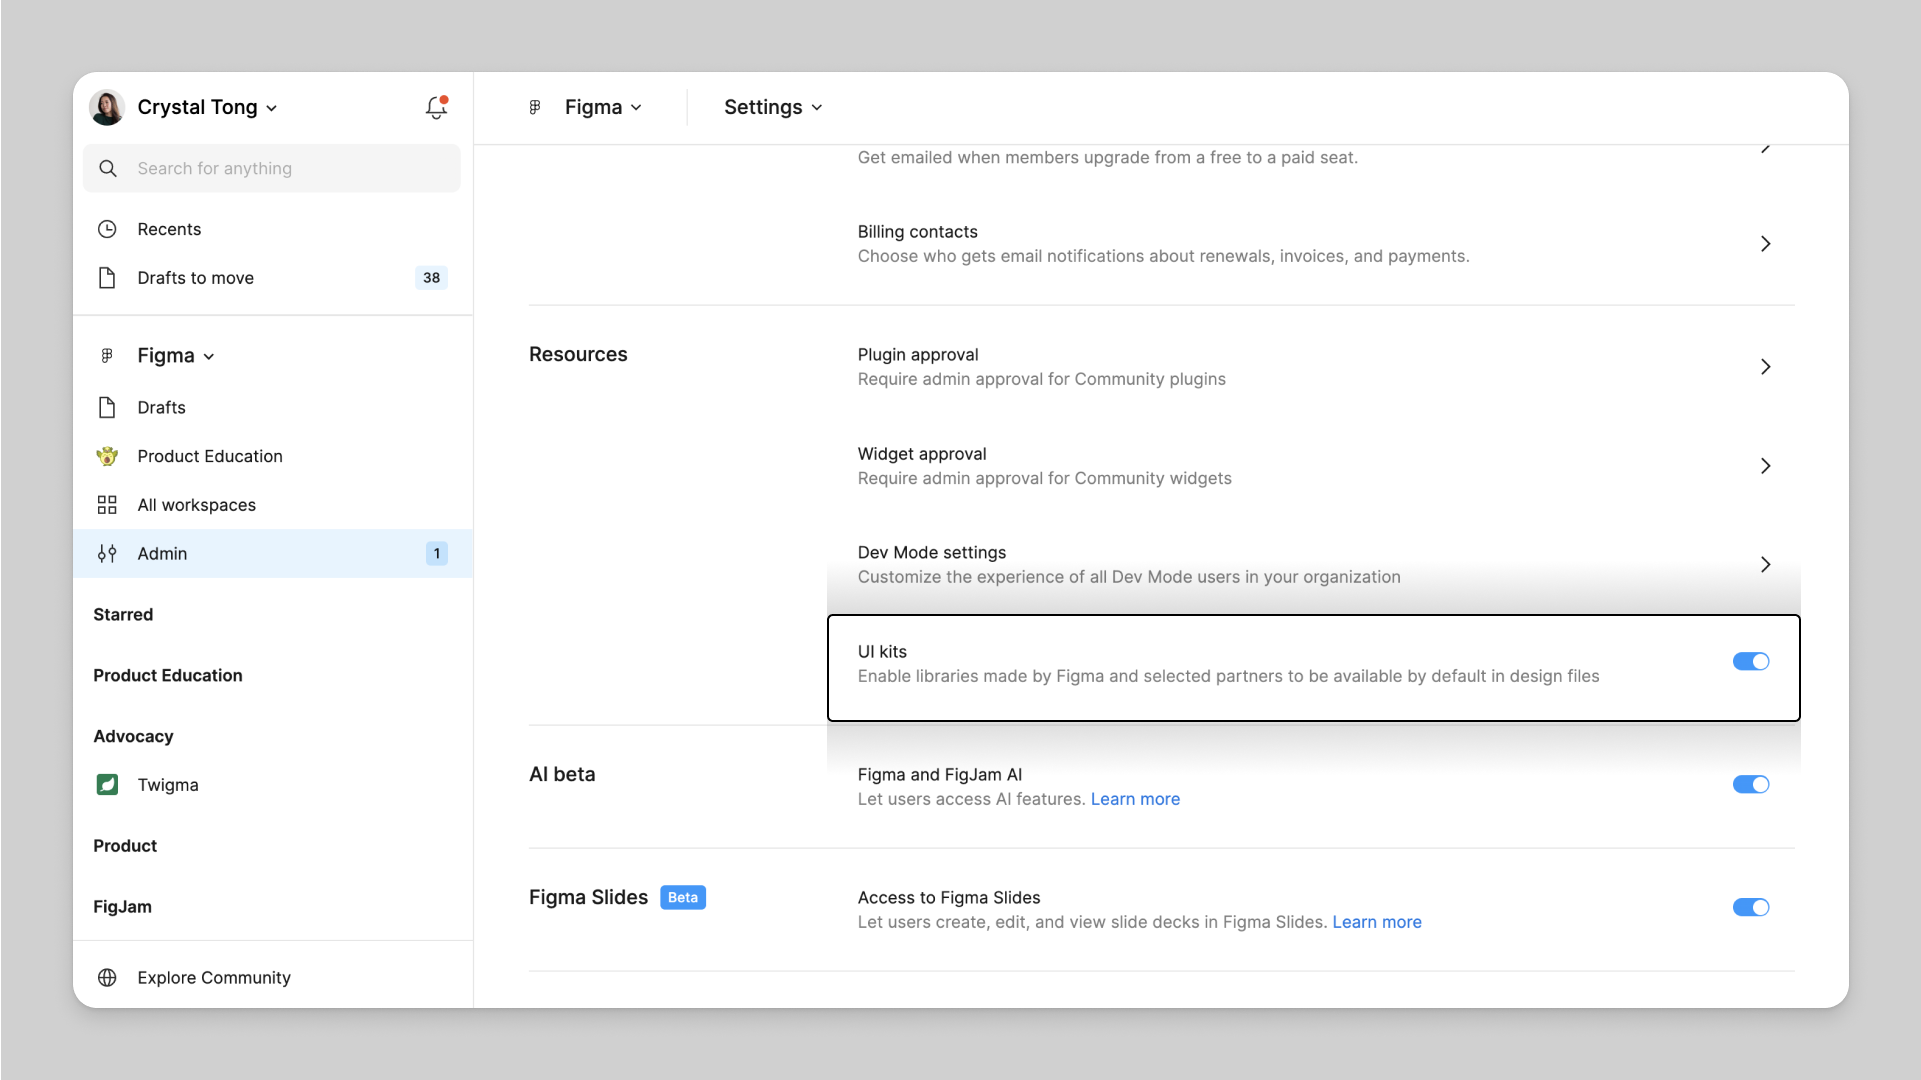Click the Product Education team icon

[107, 456]
